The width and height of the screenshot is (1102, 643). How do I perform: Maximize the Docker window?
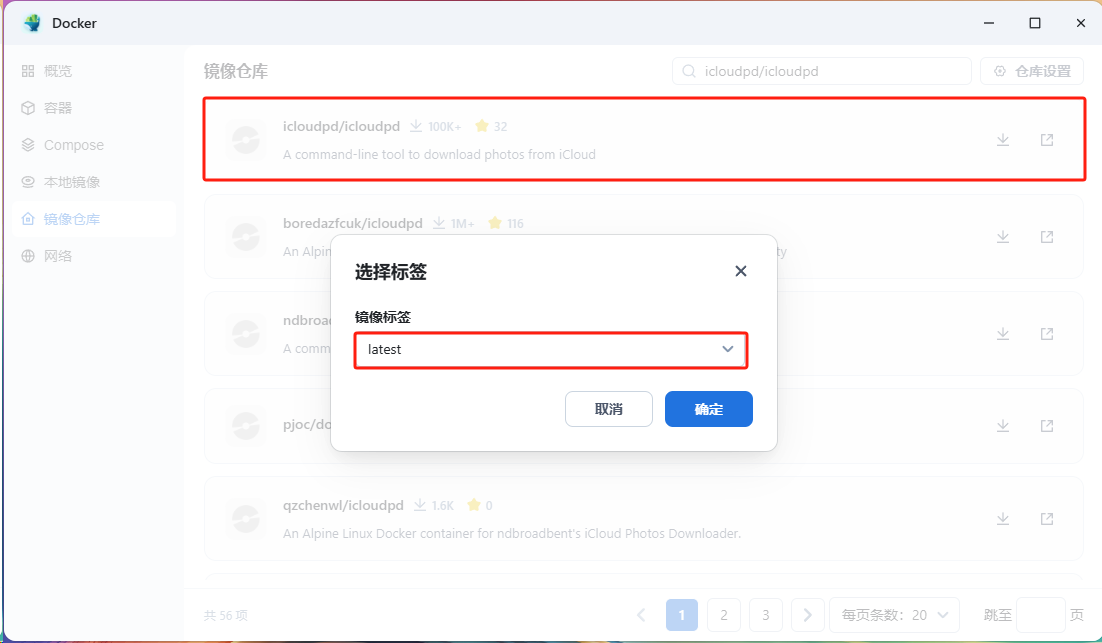tap(1035, 23)
